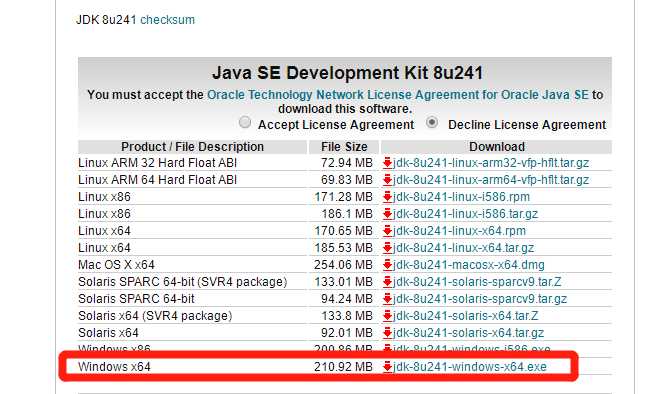
Task: Click the Product / File Description column header
Action: click(x=193, y=147)
